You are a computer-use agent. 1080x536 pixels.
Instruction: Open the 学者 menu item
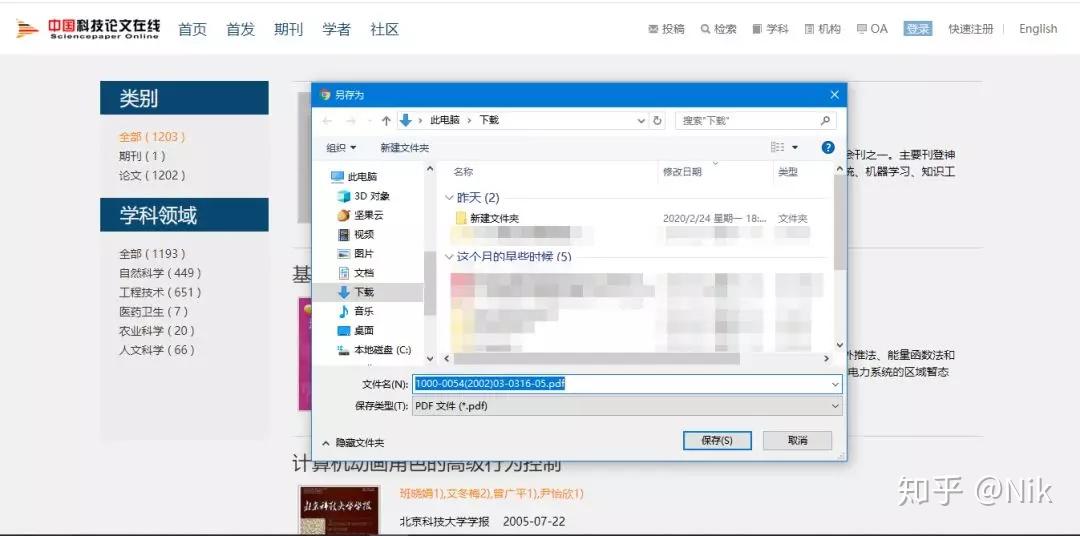coord(336,29)
